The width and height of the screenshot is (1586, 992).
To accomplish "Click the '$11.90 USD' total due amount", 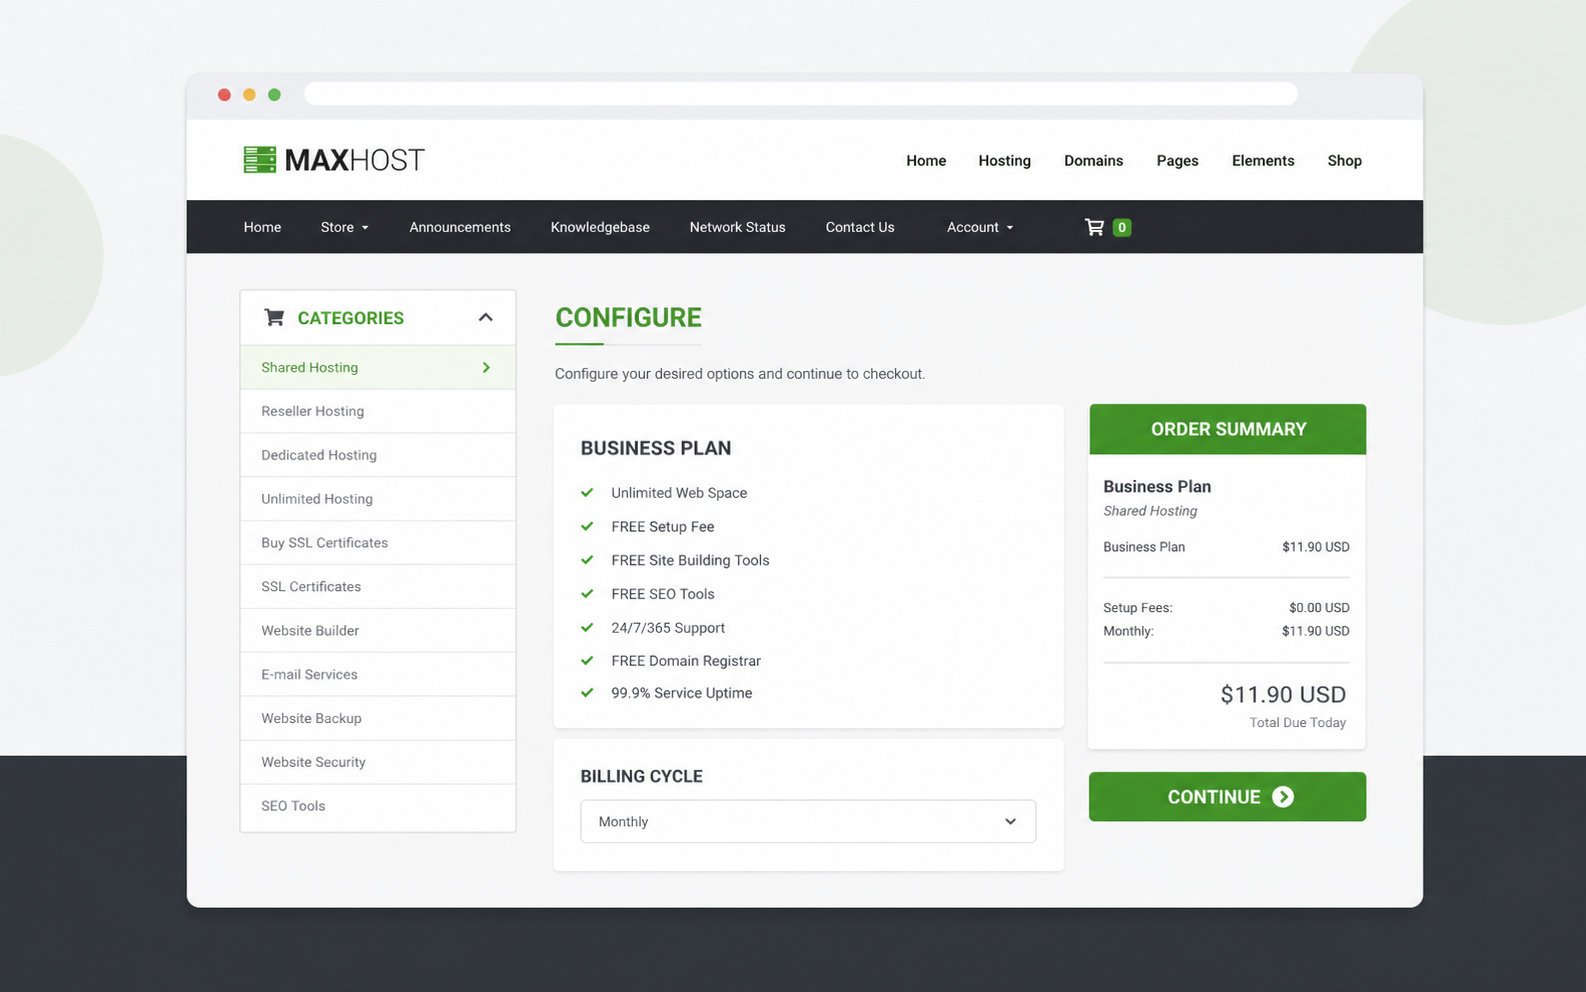I will point(1283,694).
